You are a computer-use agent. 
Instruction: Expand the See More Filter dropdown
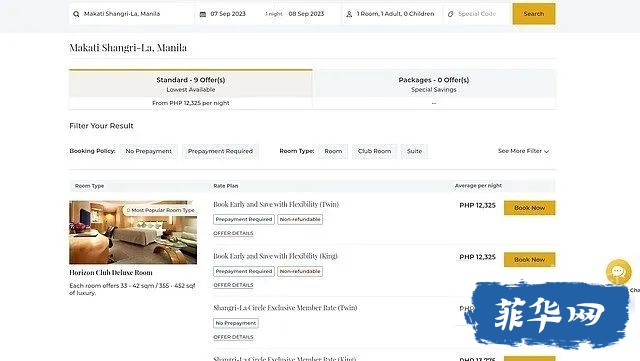click(x=523, y=151)
